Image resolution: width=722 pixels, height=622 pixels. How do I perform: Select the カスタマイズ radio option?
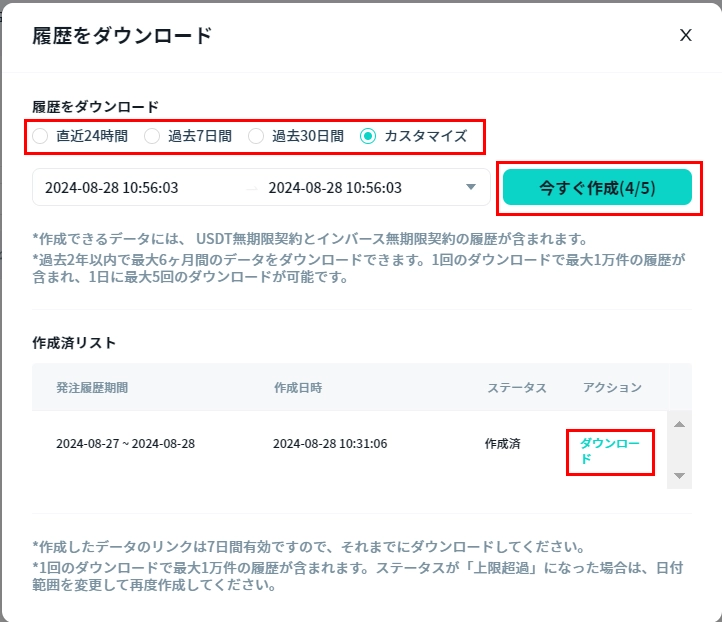tap(367, 136)
